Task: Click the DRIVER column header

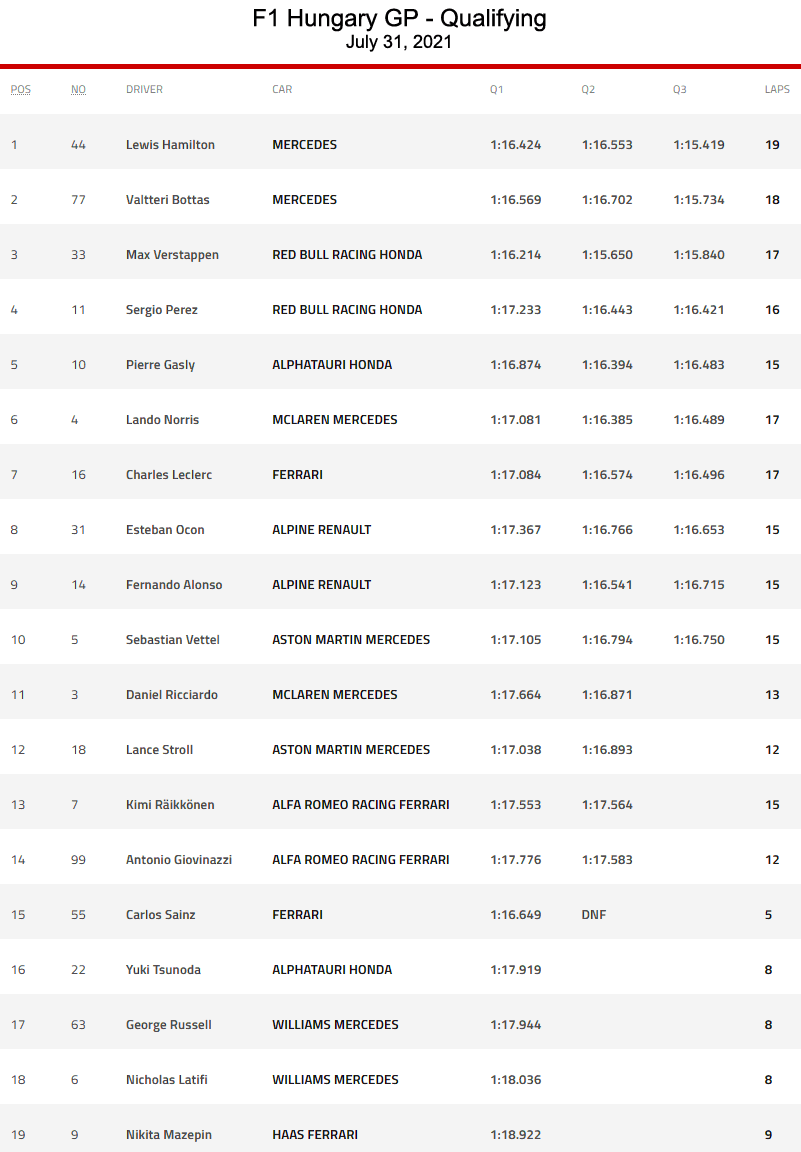Action: (144, 89)
